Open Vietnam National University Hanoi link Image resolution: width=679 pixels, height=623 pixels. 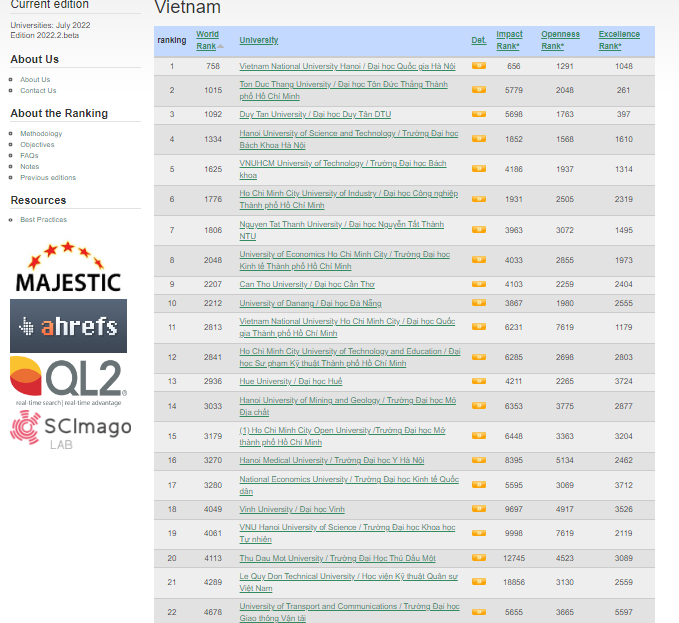point(347,66)
